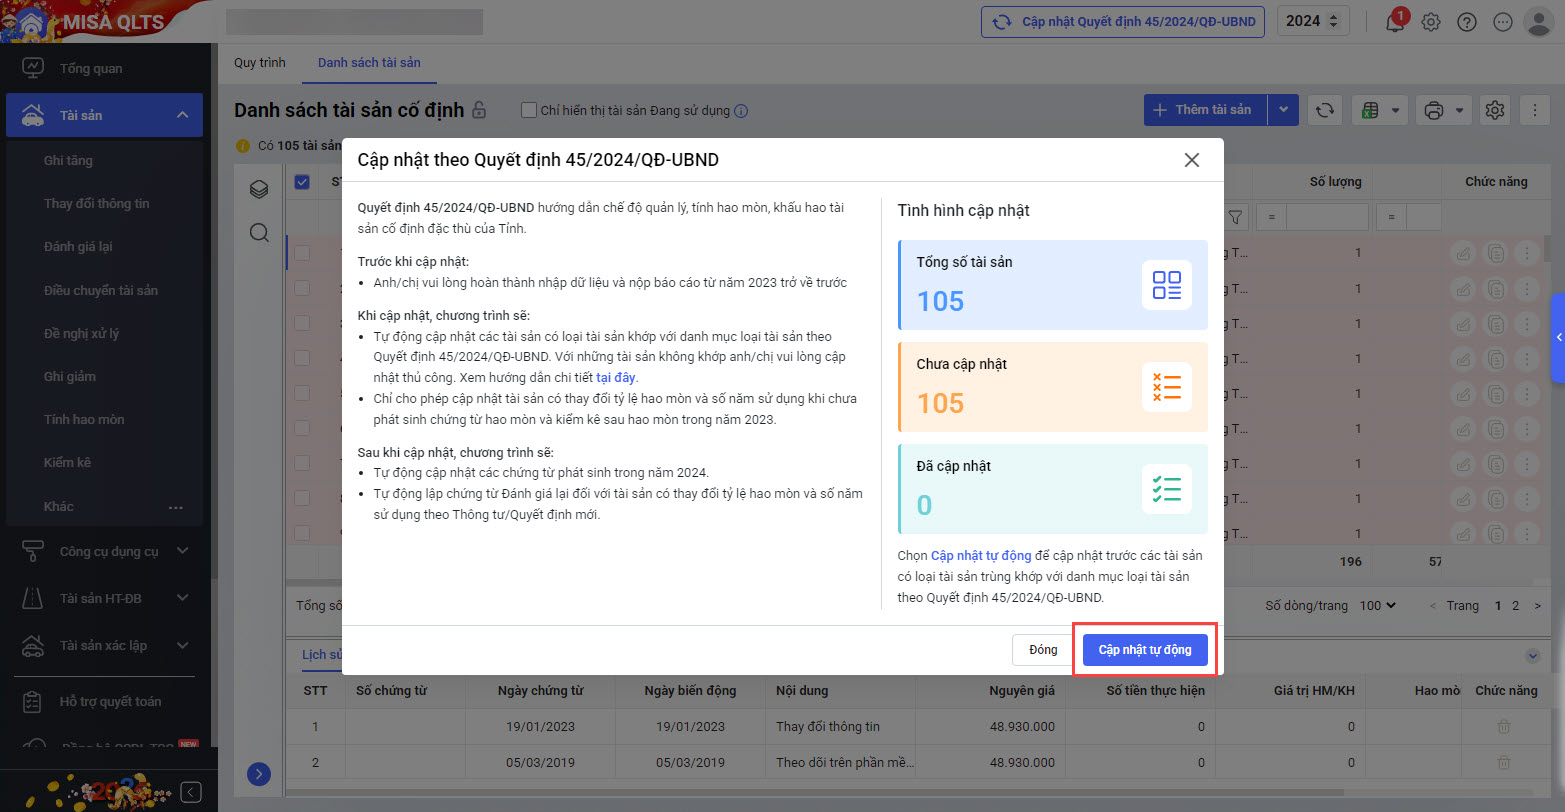
Task: Click the refresh list icon
Action: pyautogui.click(x=1325, y=110)
